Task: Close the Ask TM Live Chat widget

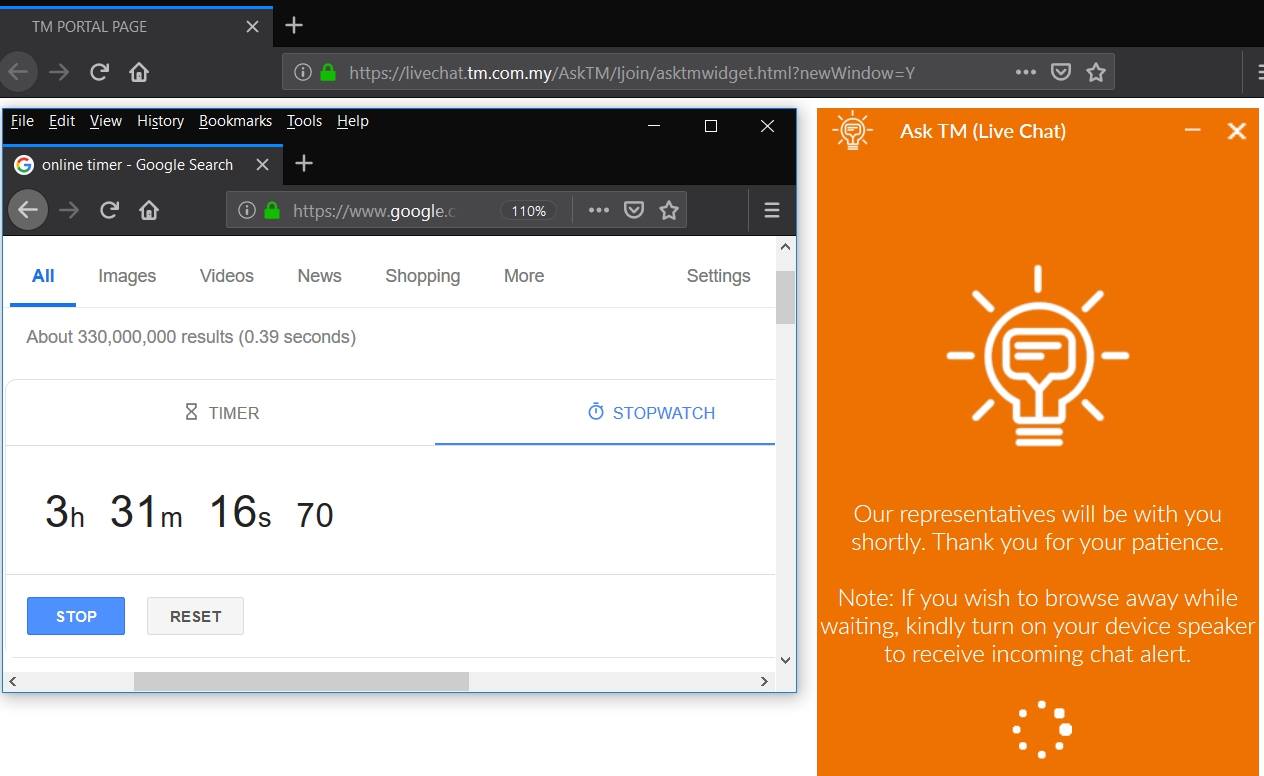Action: click(x=1237, y=131)
